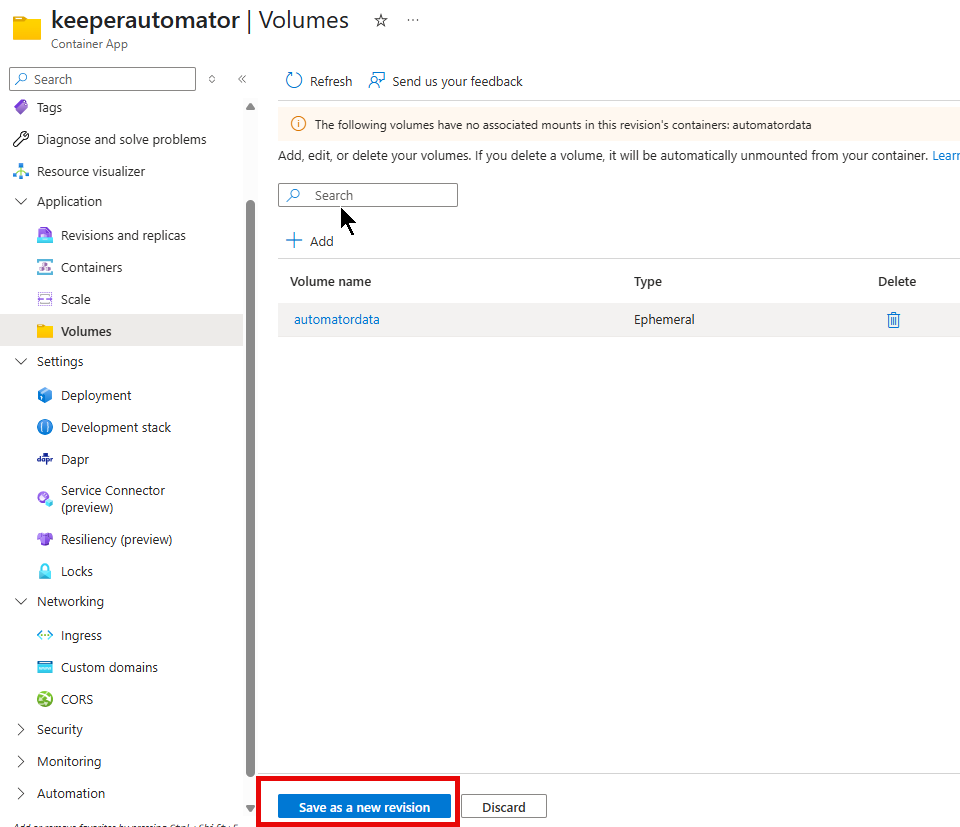Click the sidebar vertical scrollbar
Image resolution: width=960 pixels, height=827 pixels.
(x=250, y=480)
